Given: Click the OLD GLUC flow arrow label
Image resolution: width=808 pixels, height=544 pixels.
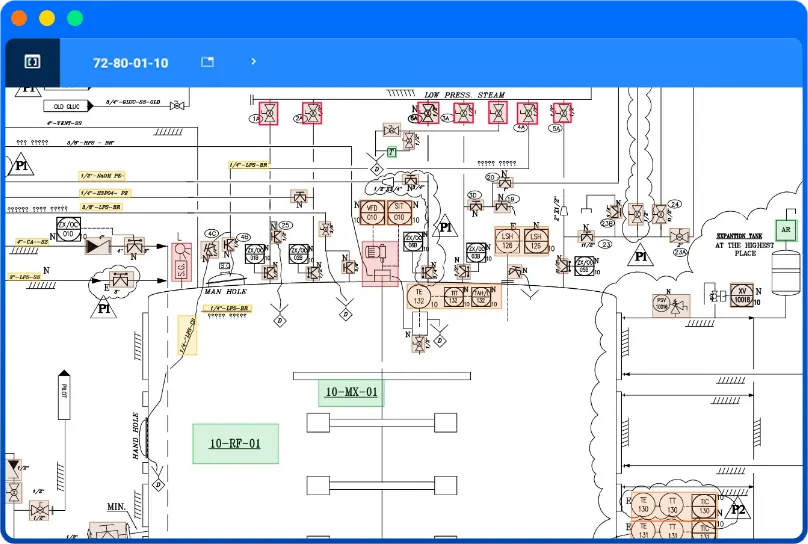Looking at the screenshot, I should [x=68, y=106].
